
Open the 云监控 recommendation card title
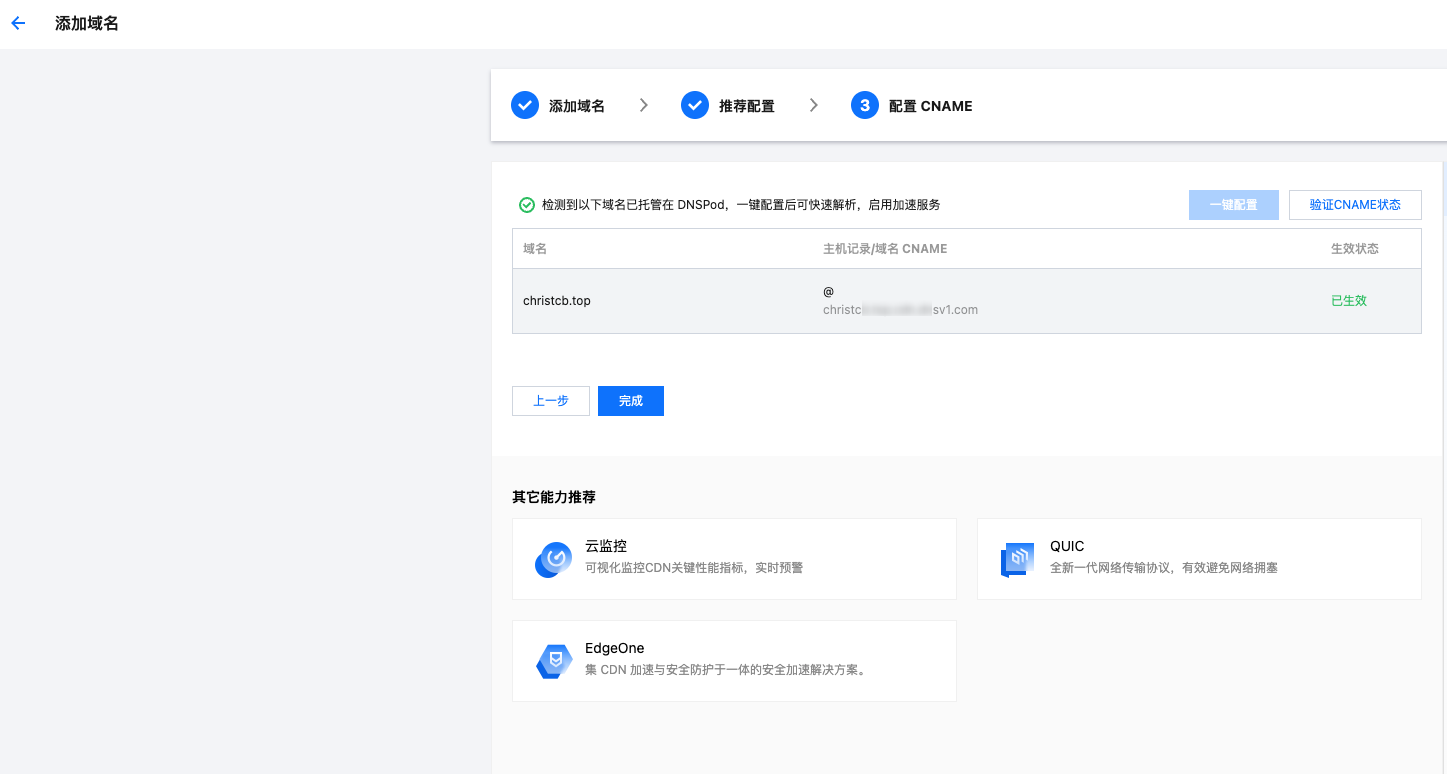(x=606, y=546)
